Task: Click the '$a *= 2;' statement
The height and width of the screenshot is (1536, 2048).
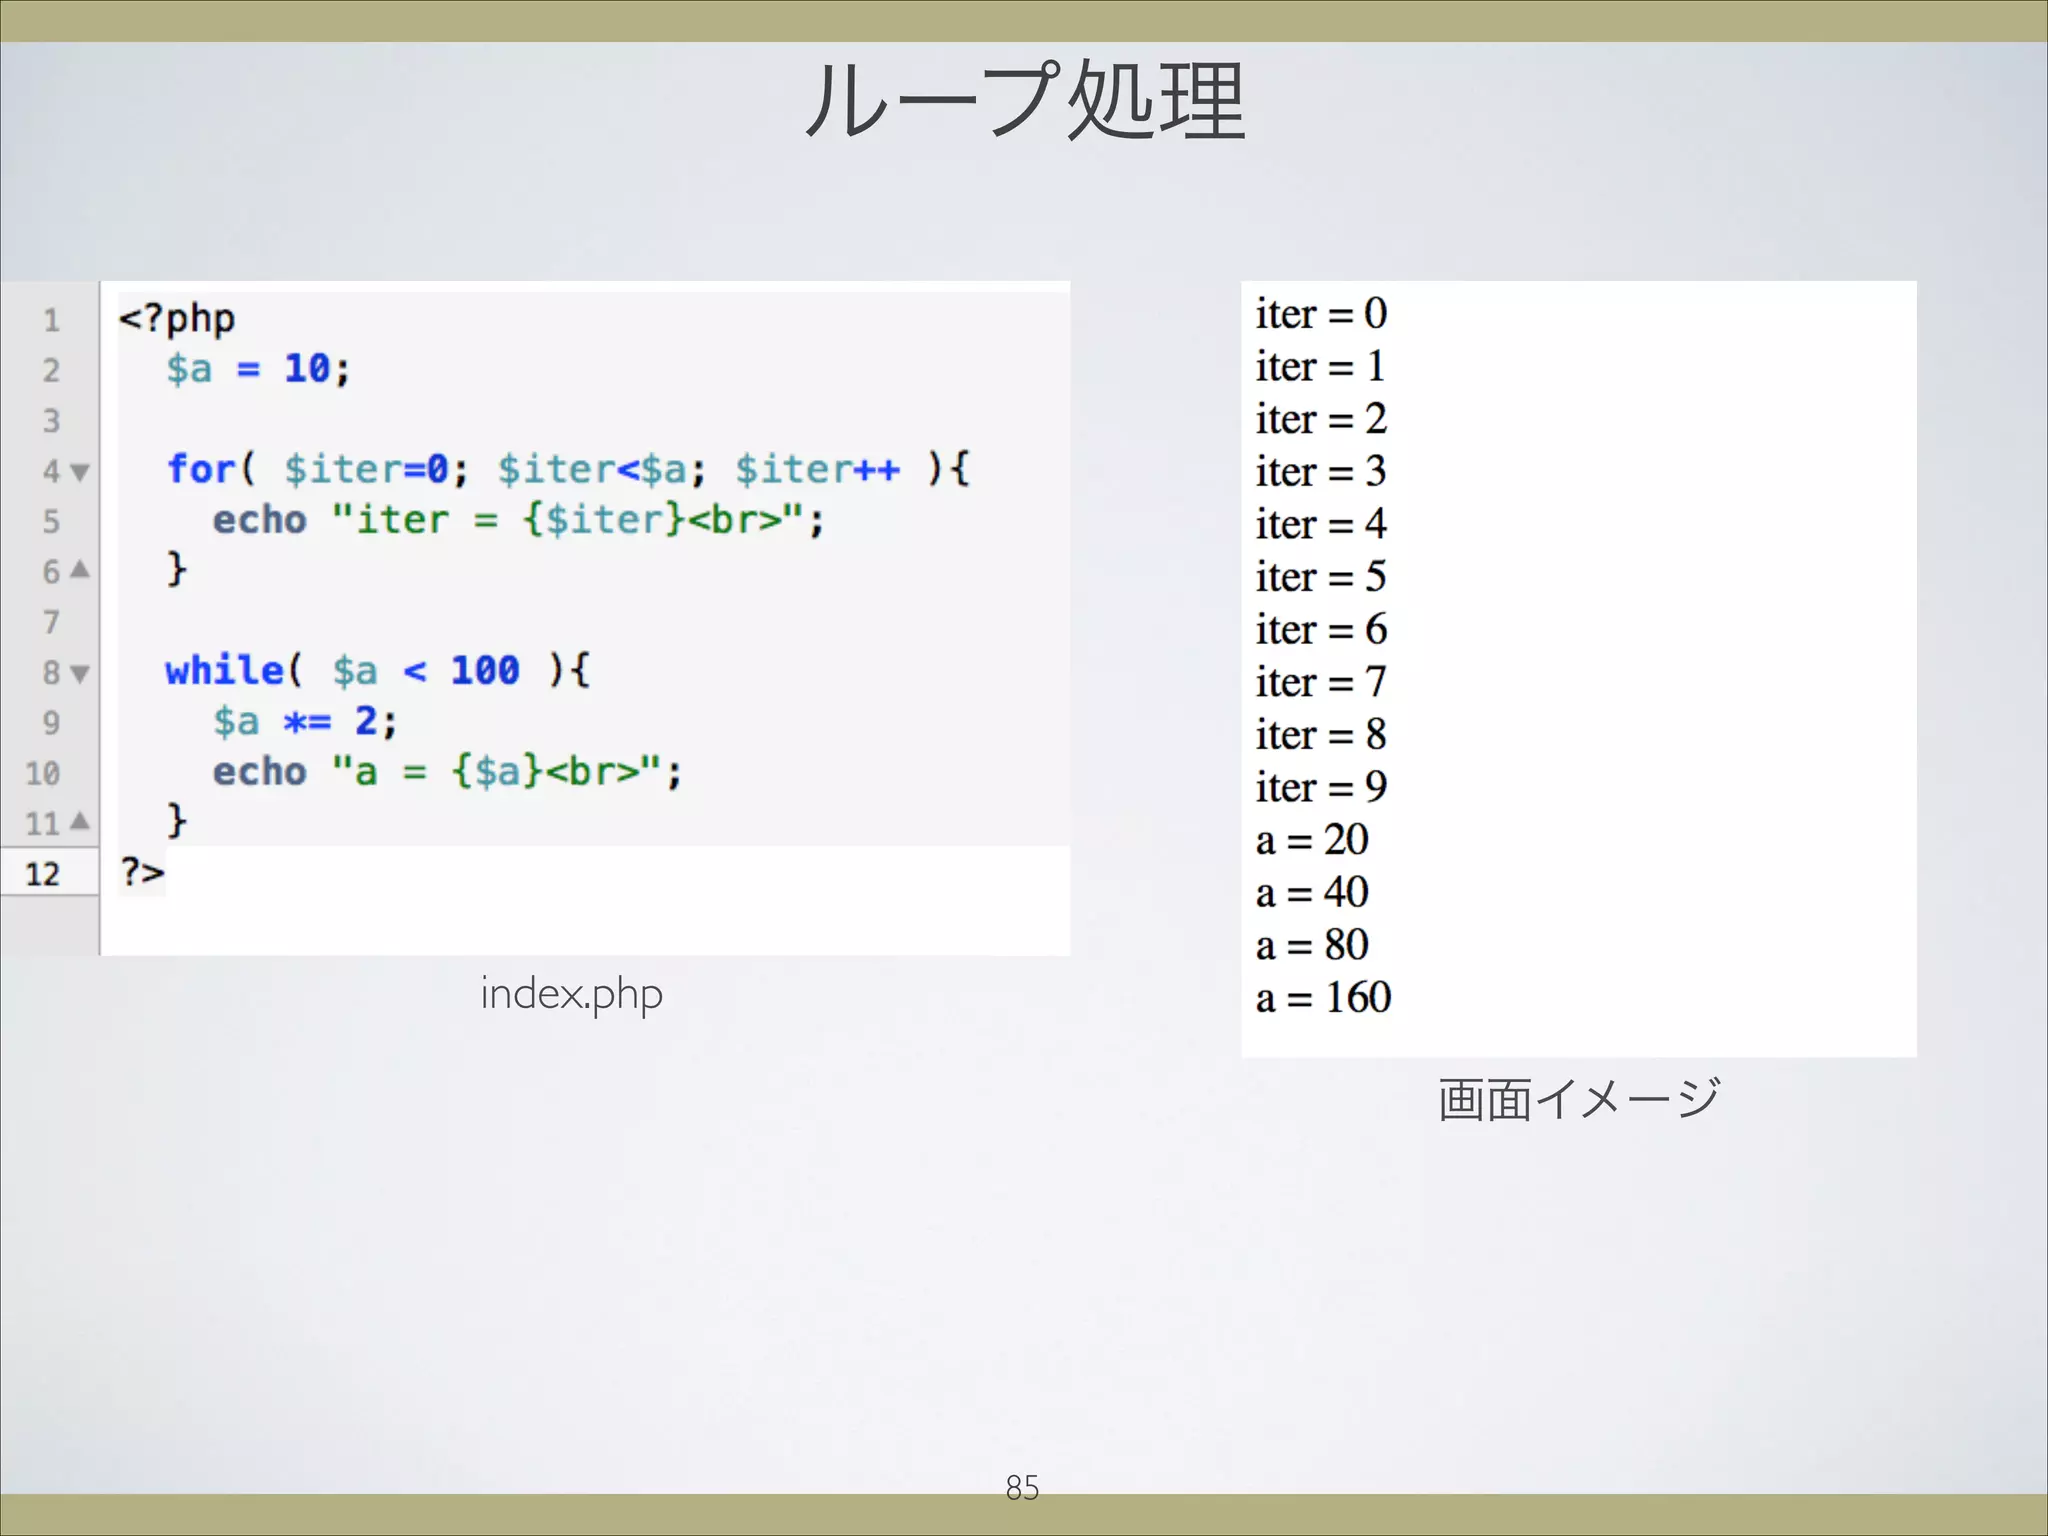Action: 305,721
